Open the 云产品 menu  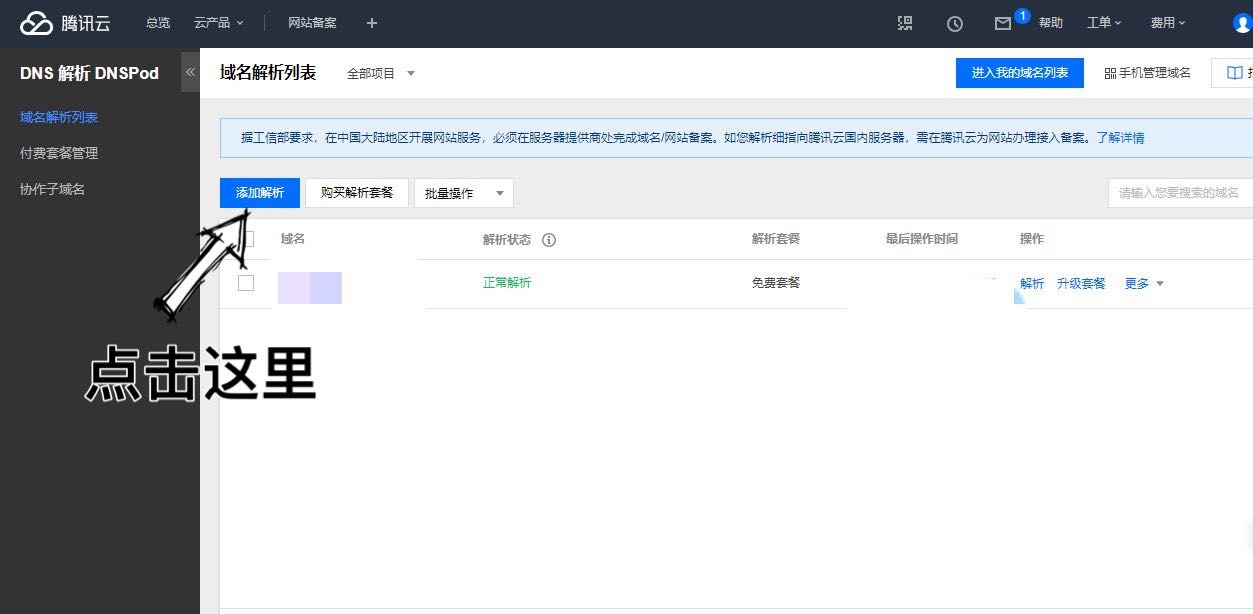coord(218,22)
